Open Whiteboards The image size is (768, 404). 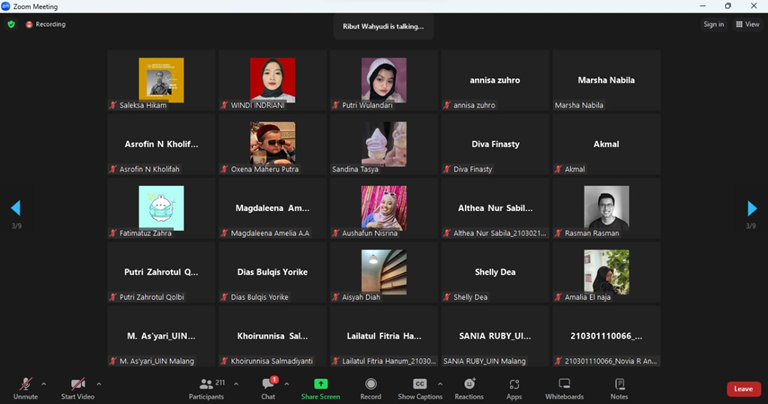564,387
